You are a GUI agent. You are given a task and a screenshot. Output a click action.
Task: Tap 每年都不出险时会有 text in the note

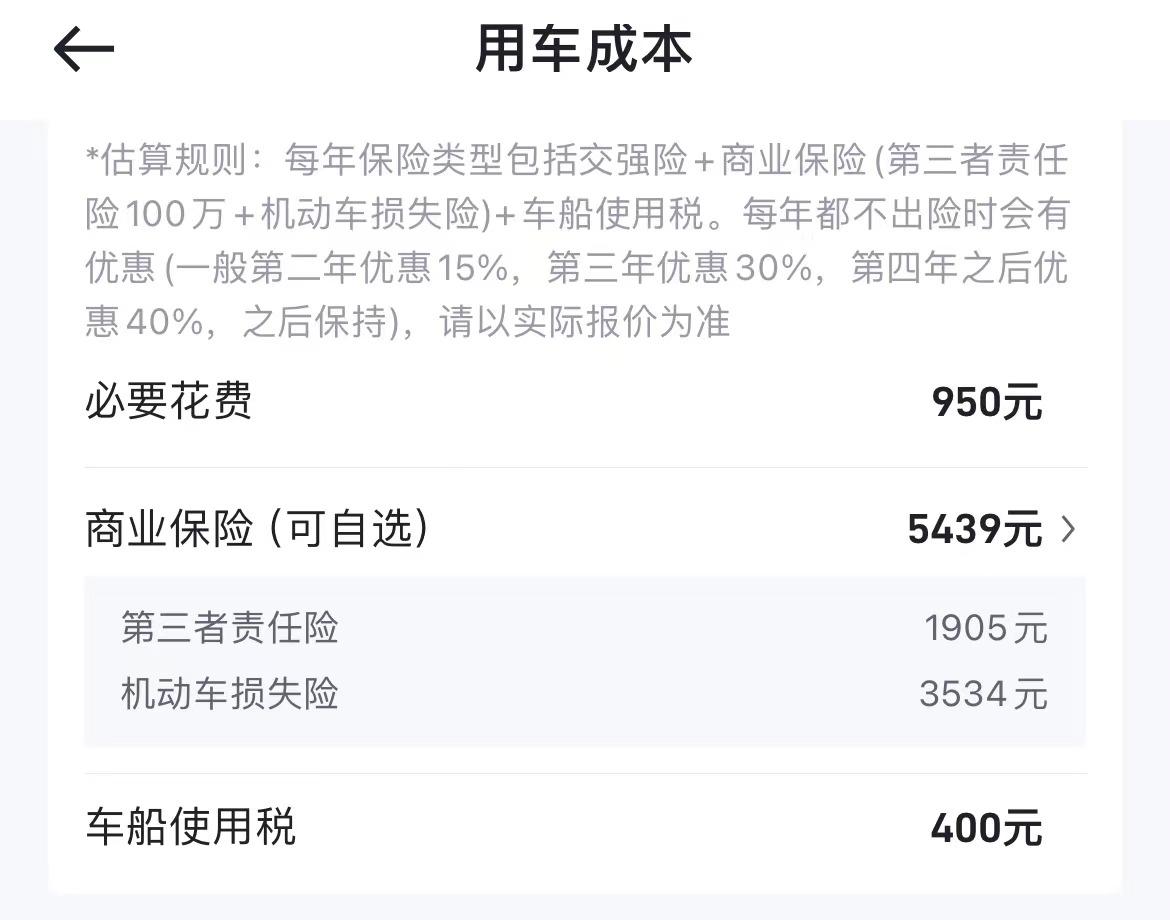[905, 213]
